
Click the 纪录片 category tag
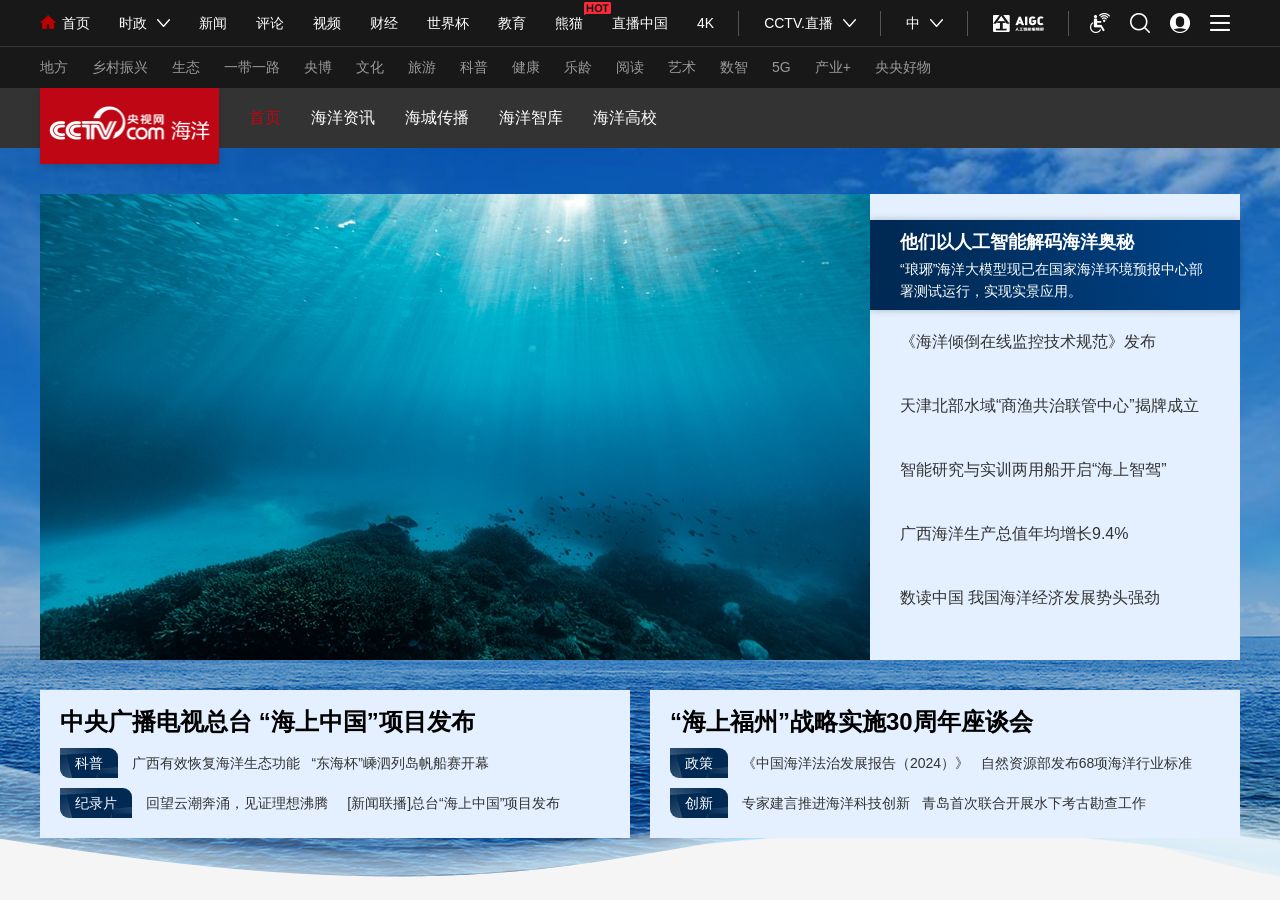tap(96, 803)
